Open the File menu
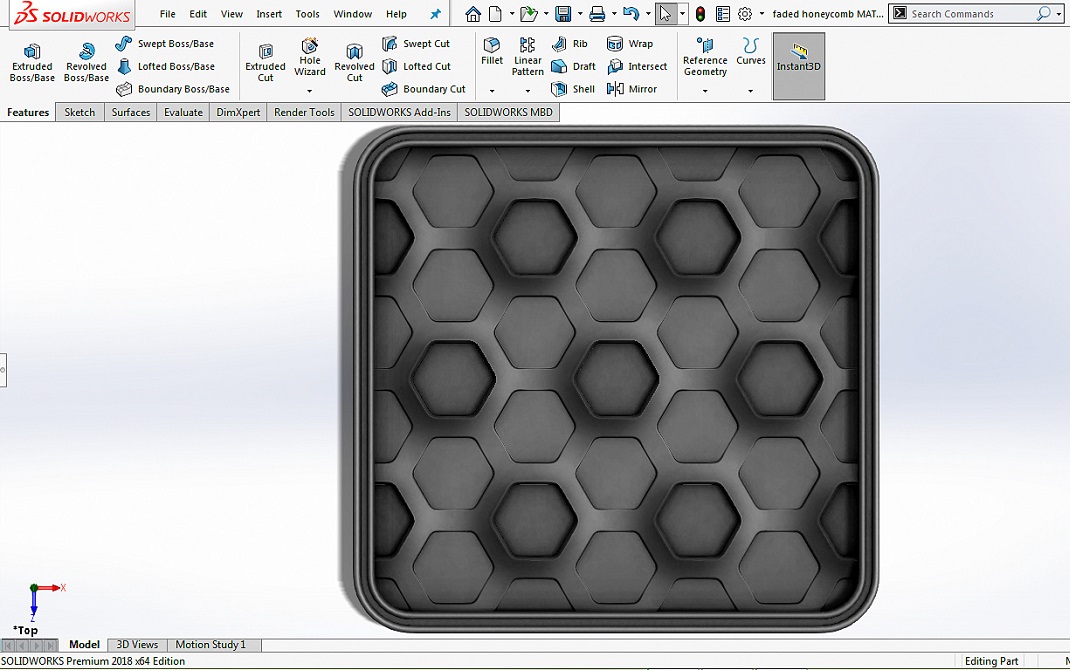The height and width of the screenshot is (670, 1070). click(x=167, y=14)
